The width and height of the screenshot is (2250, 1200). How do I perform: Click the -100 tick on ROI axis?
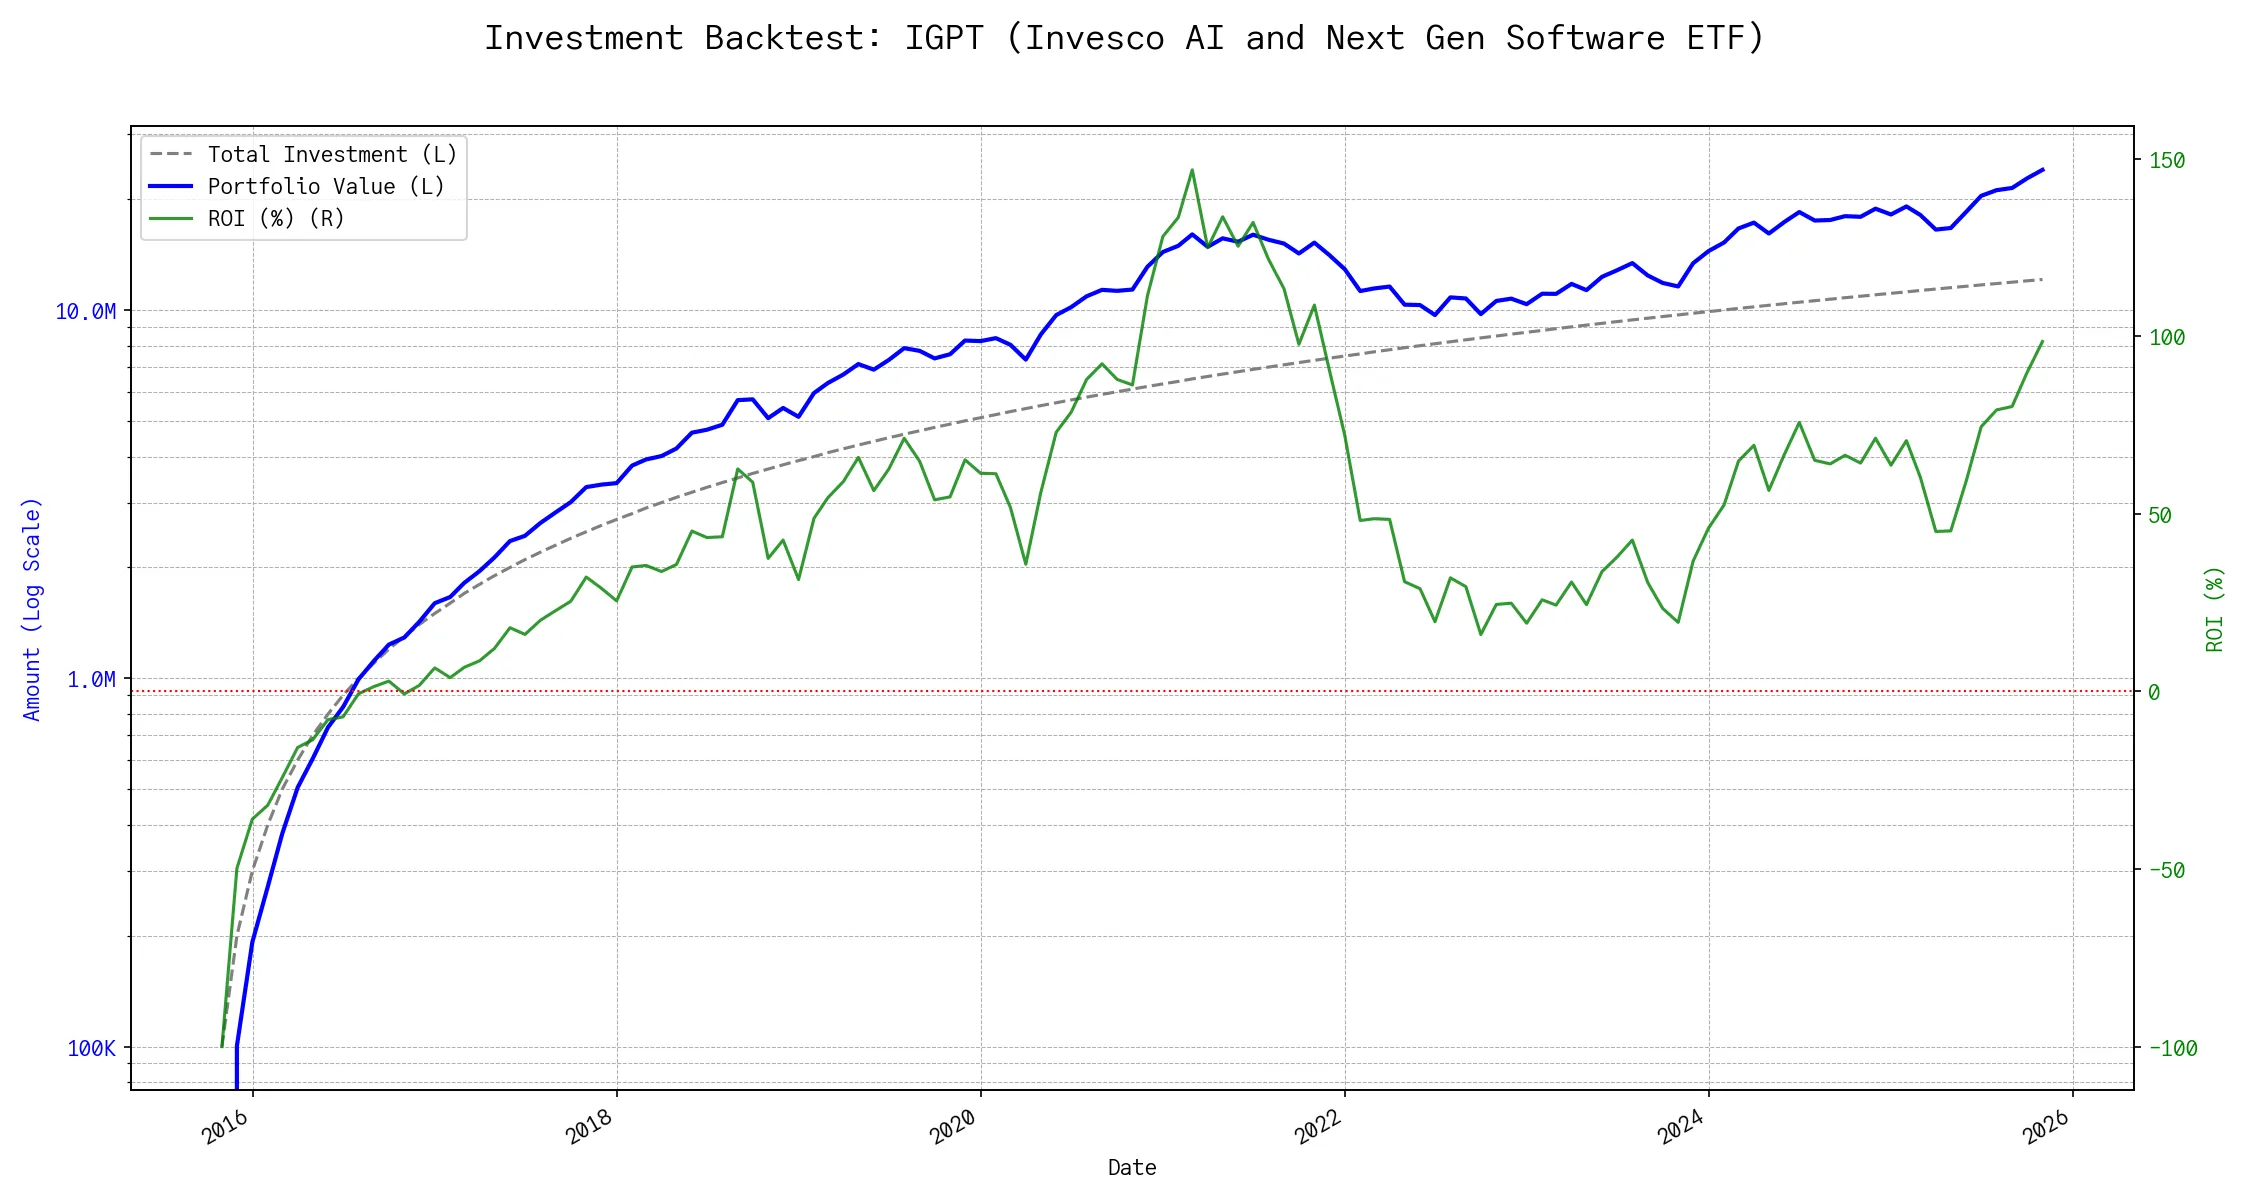point(2173,1049)
